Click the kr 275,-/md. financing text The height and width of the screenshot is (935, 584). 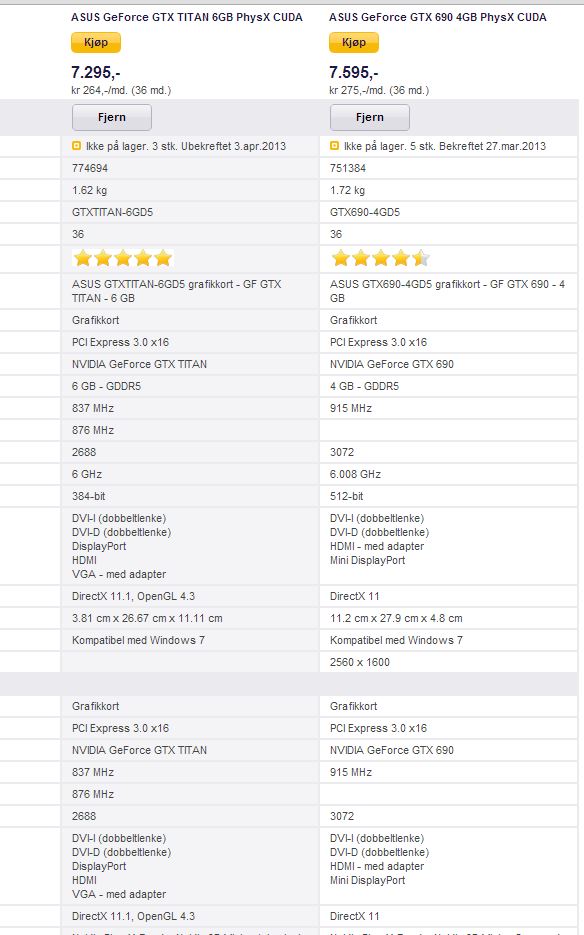379,90
